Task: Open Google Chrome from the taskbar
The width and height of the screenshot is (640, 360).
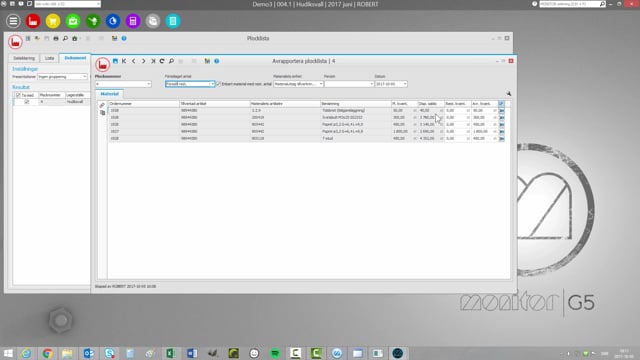Action: coord(47,353)
